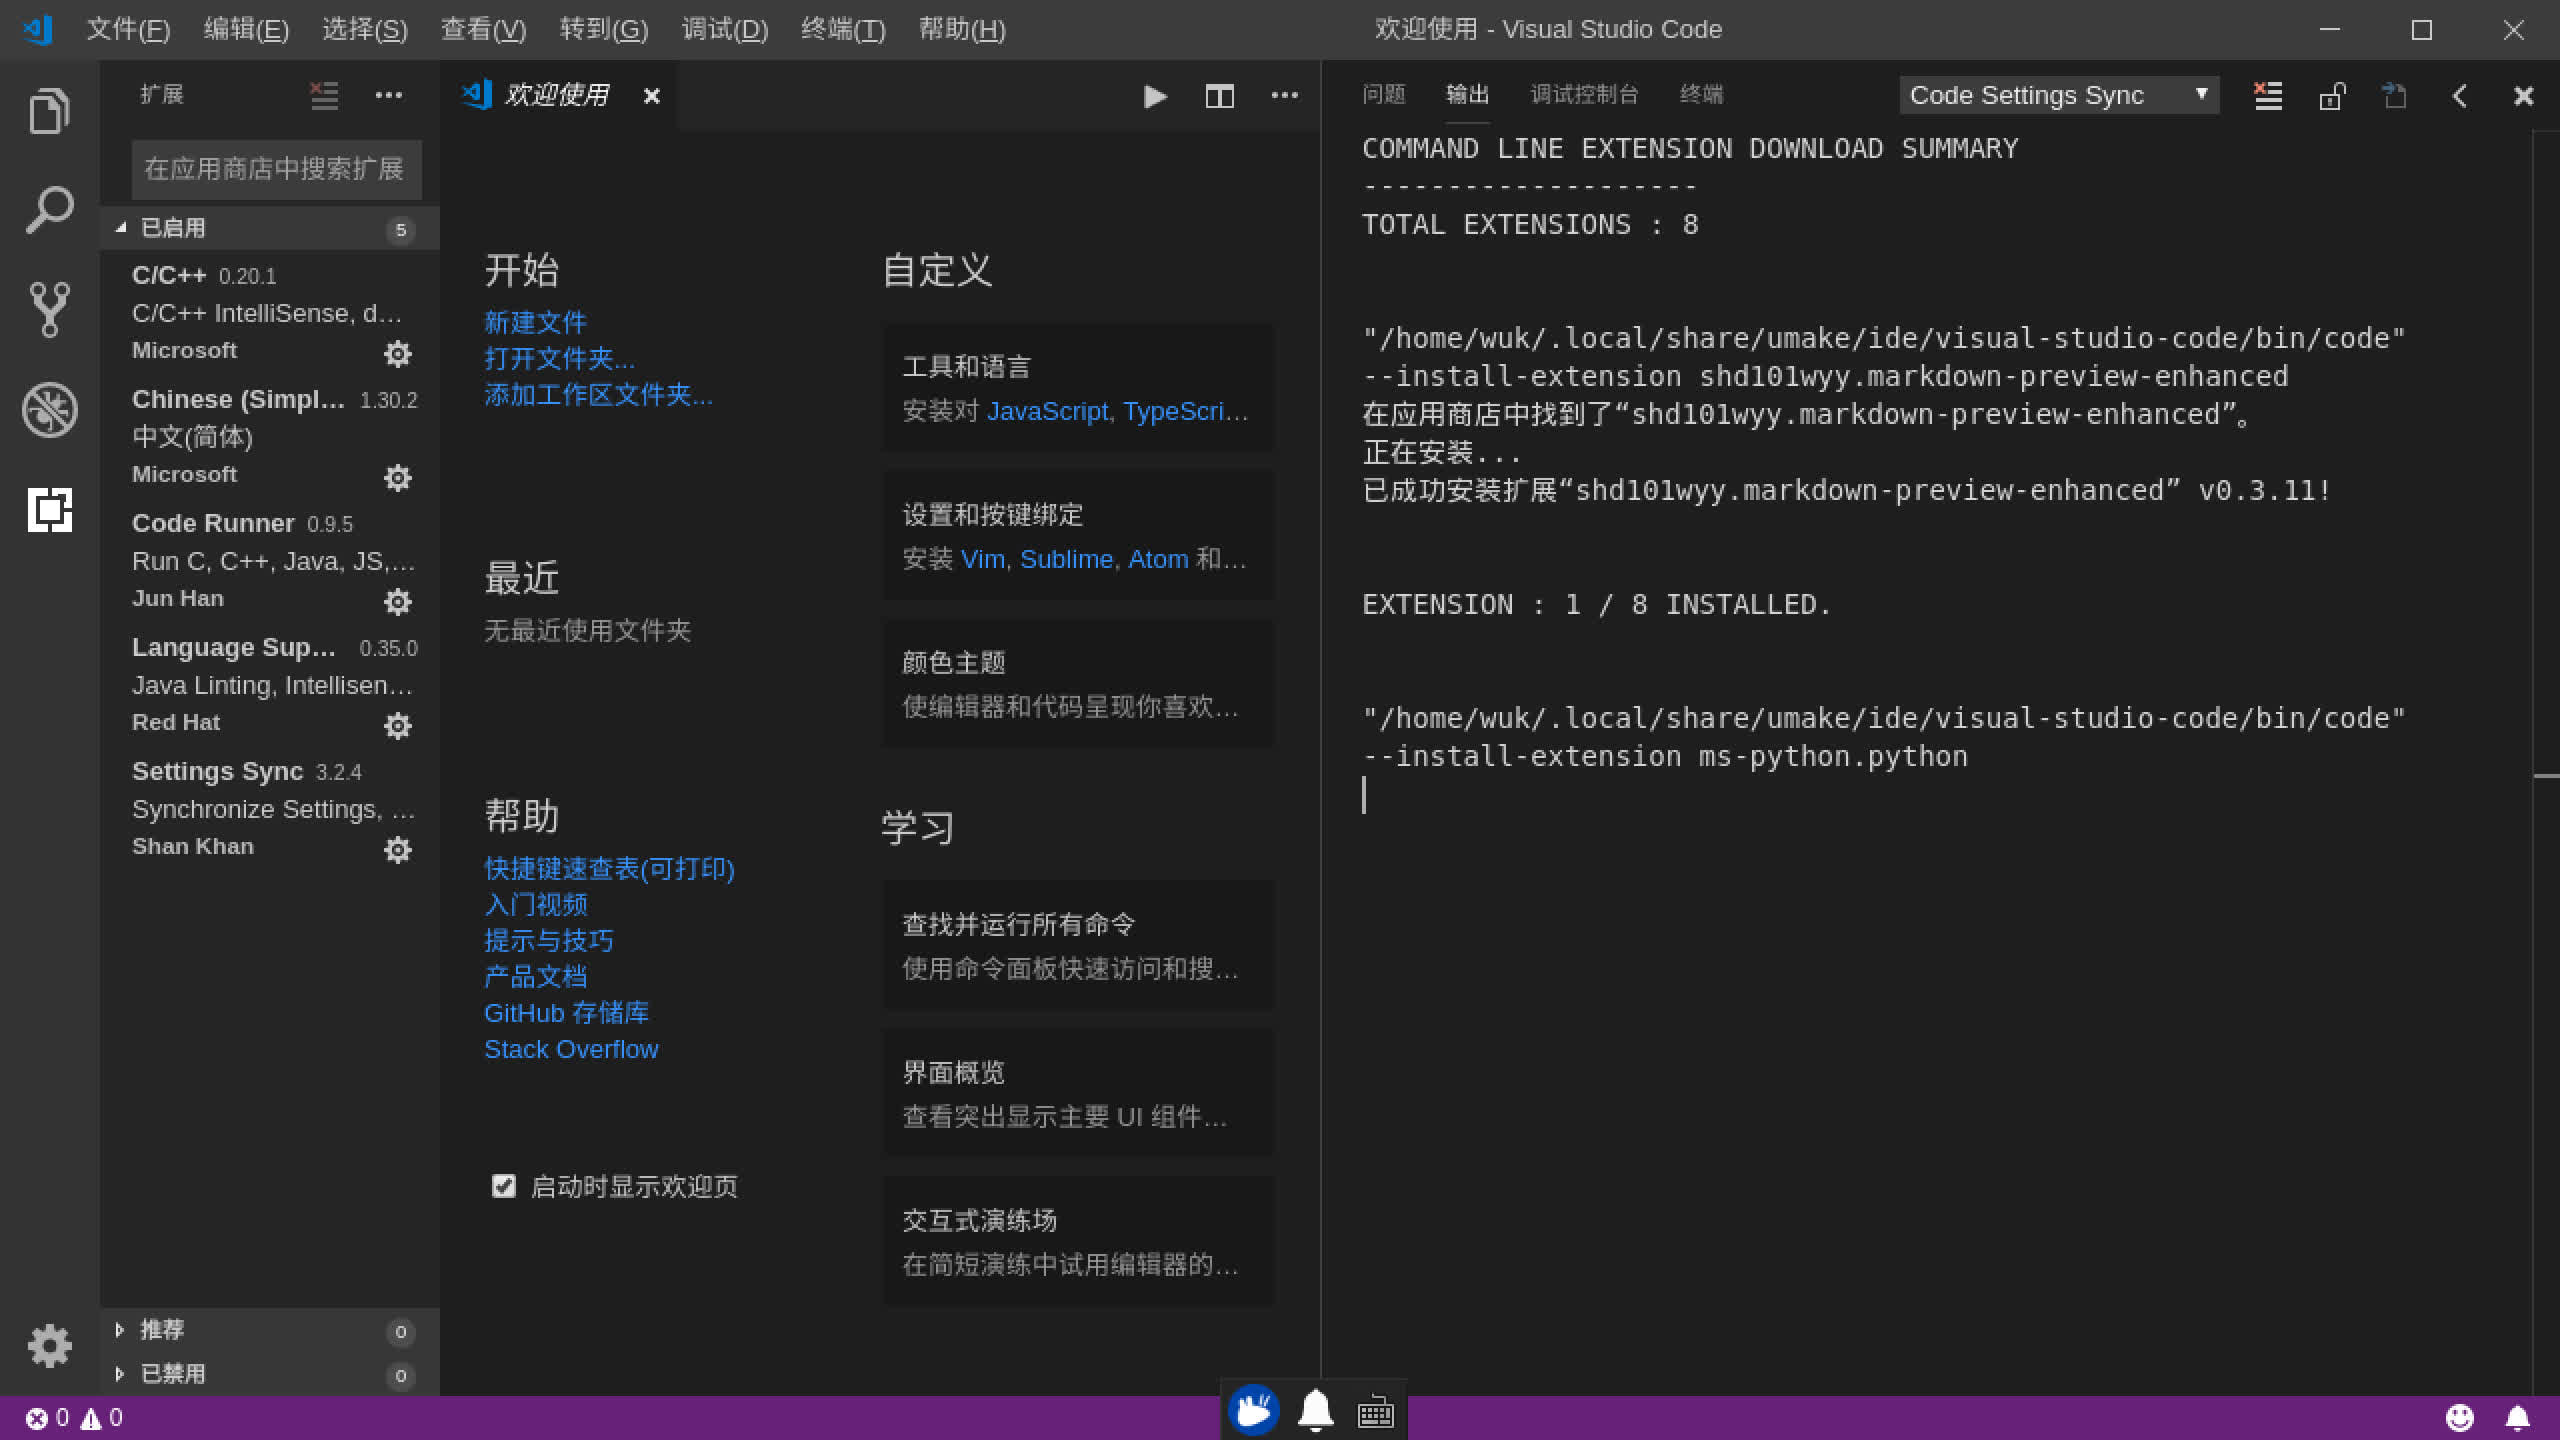Expand the 推荐 extensions section
The height and width of the screenshot is (1440, 2560).
pos(162,1330)
